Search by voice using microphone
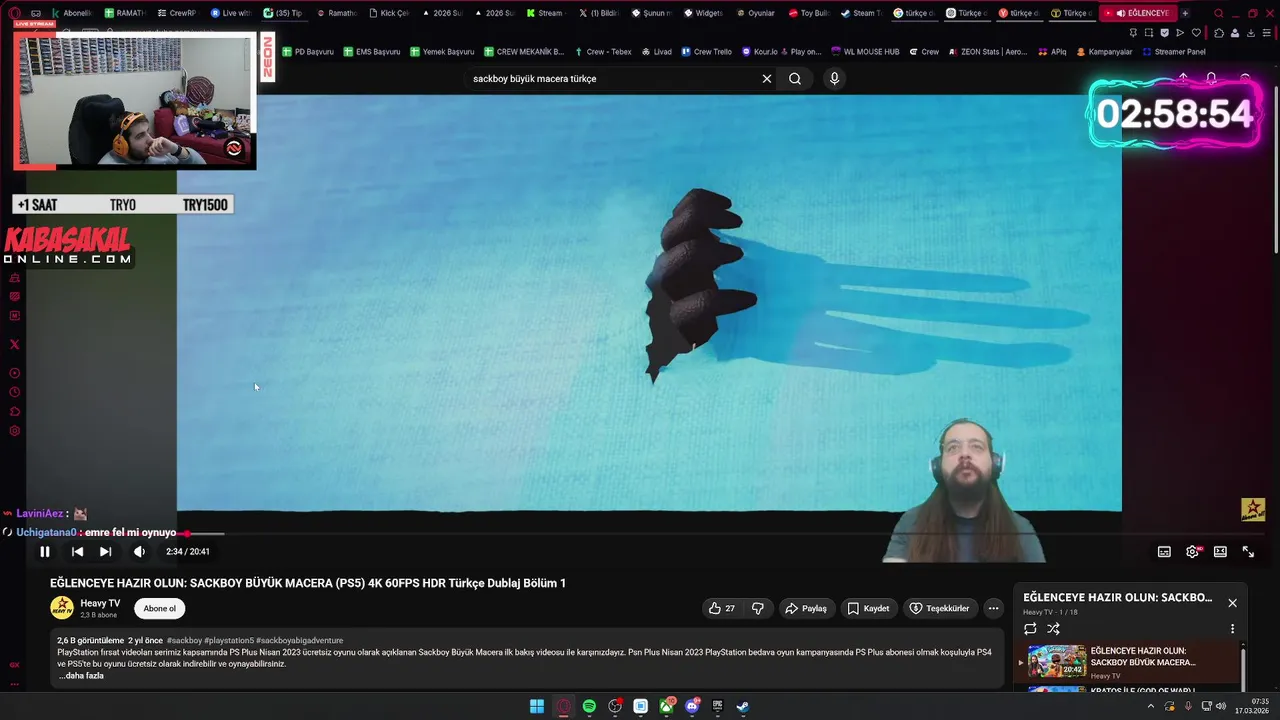The height and width of the screenshot is (720, 1280). [x=834, y=79]
